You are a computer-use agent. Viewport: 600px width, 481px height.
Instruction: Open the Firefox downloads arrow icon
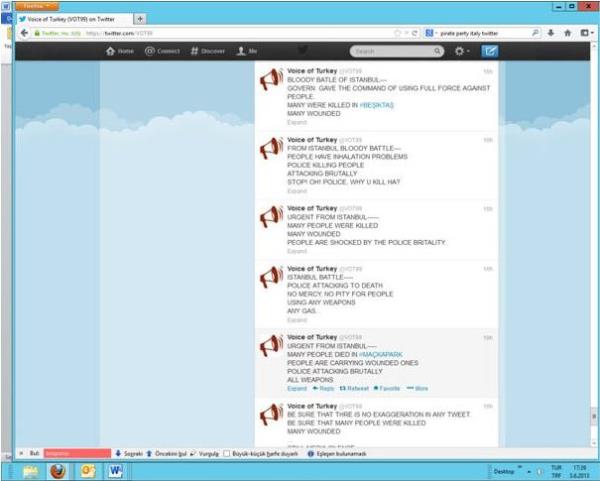(x=551, y=33)
